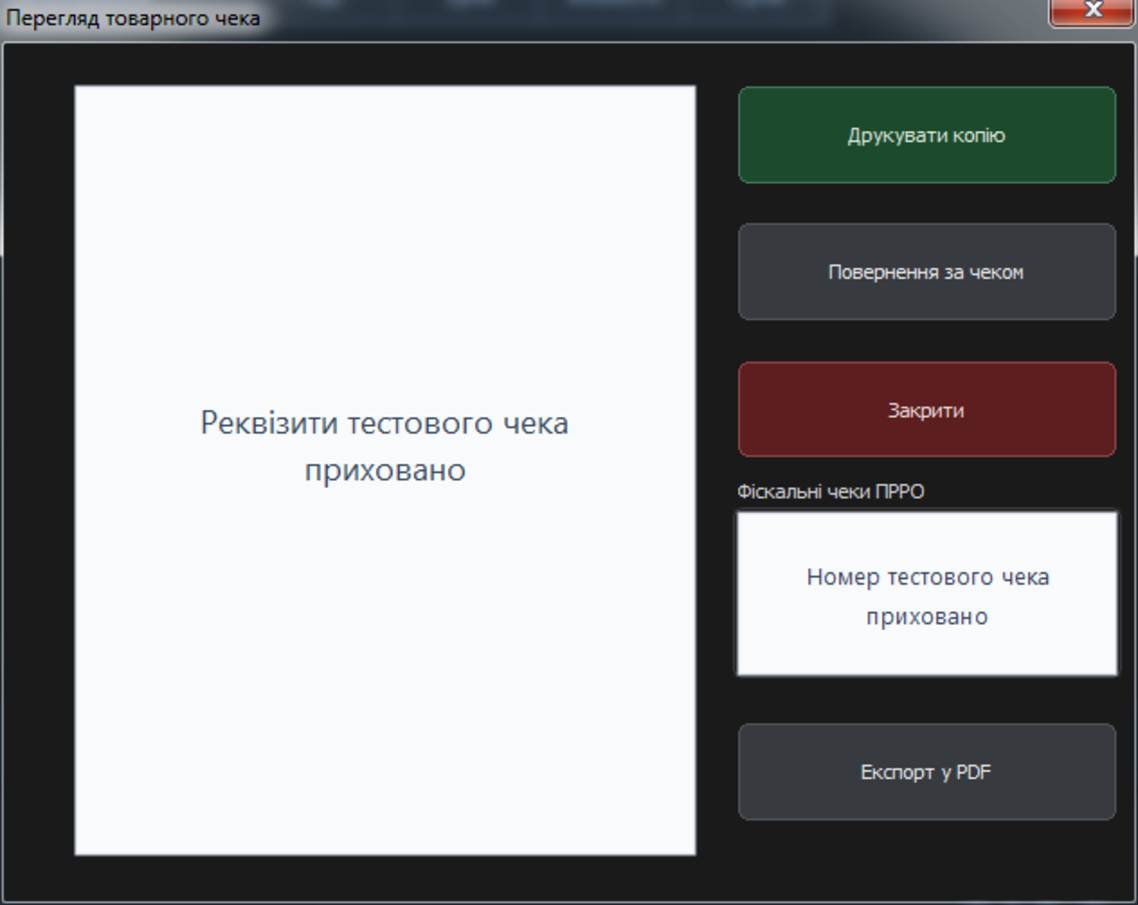1138x905 pixels.
Task: Select the red Закрити button
Action: (x=927, y=410)
